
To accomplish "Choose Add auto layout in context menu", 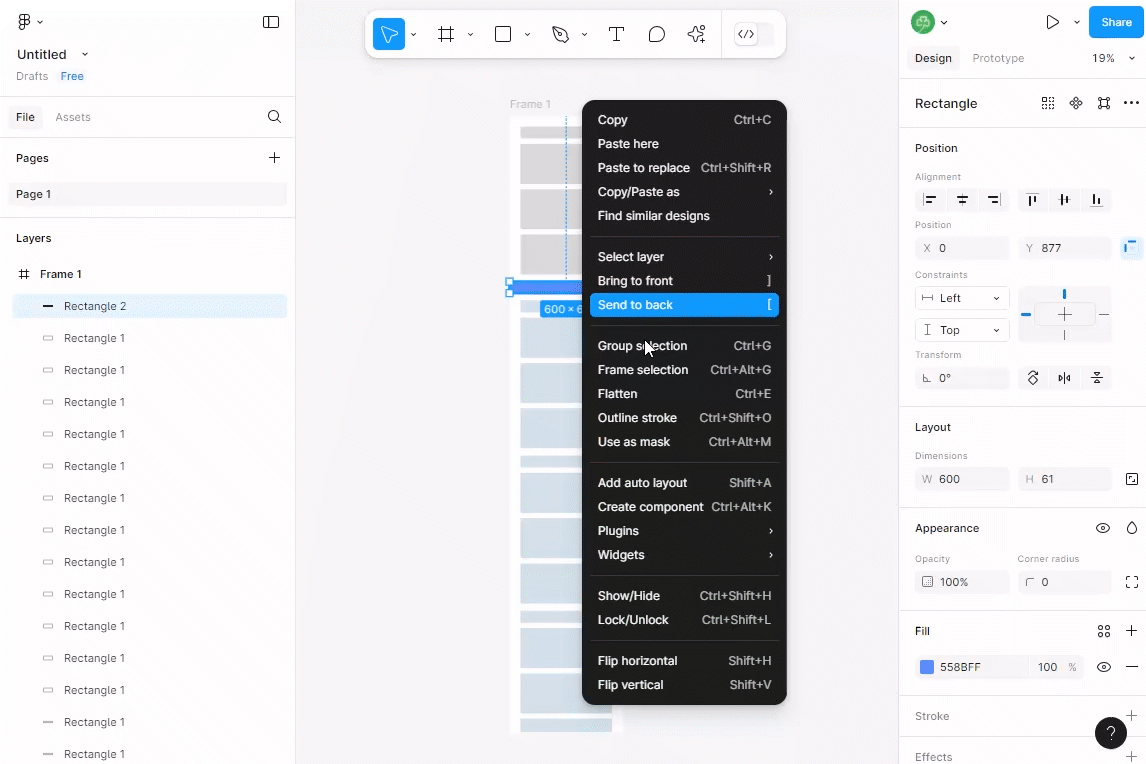I will click(684, 483).
